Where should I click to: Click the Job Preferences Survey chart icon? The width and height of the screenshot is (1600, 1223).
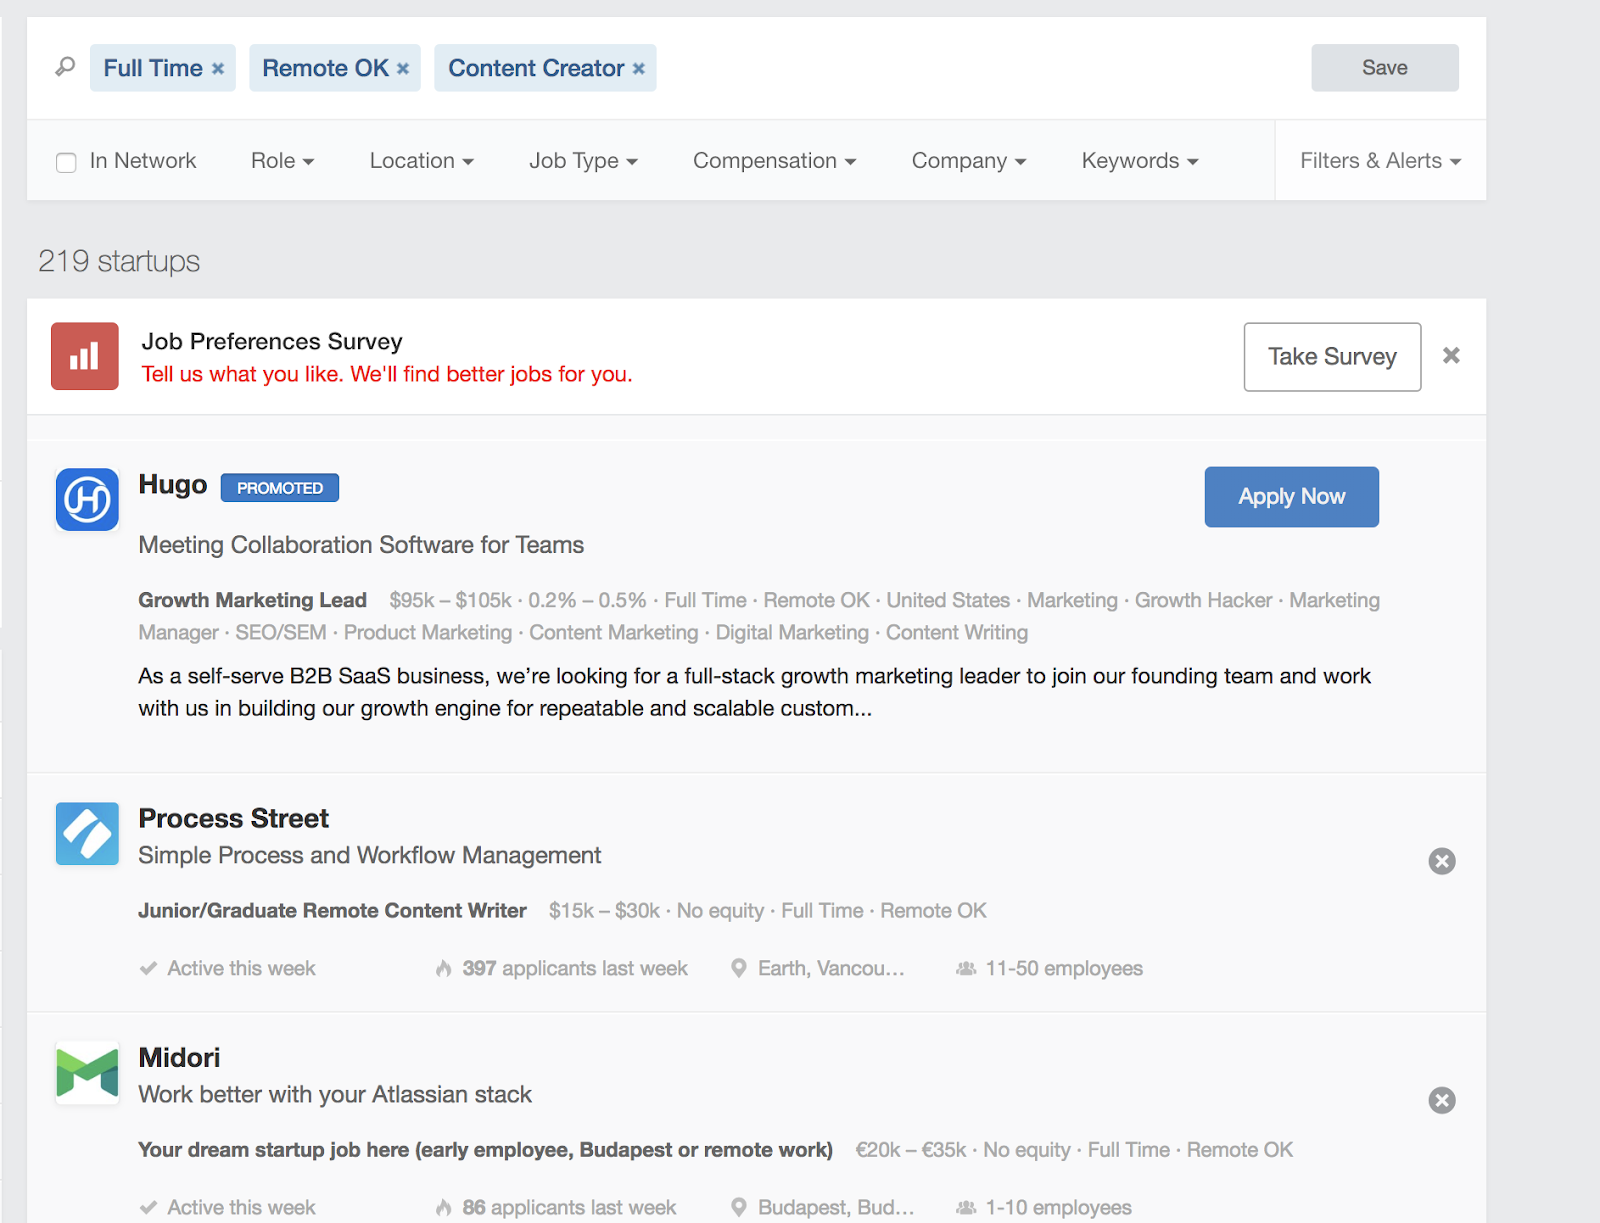[85, 356]
